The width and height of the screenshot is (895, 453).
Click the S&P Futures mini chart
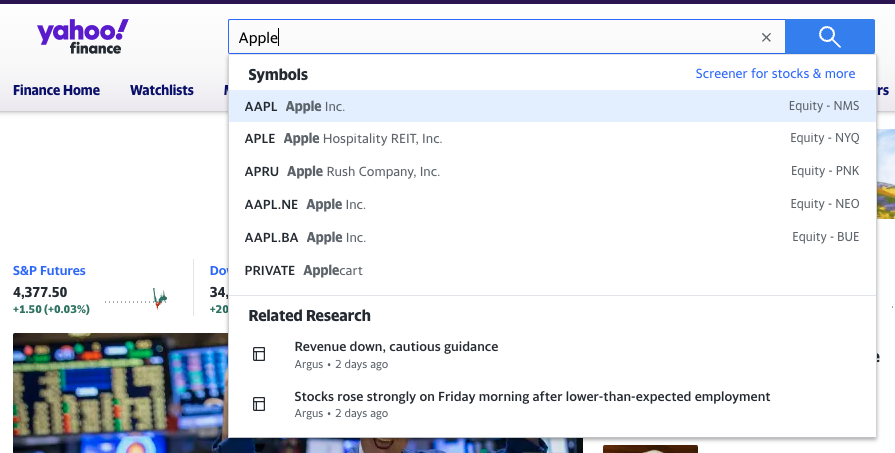pyautogui.click(x=136, y=298)
